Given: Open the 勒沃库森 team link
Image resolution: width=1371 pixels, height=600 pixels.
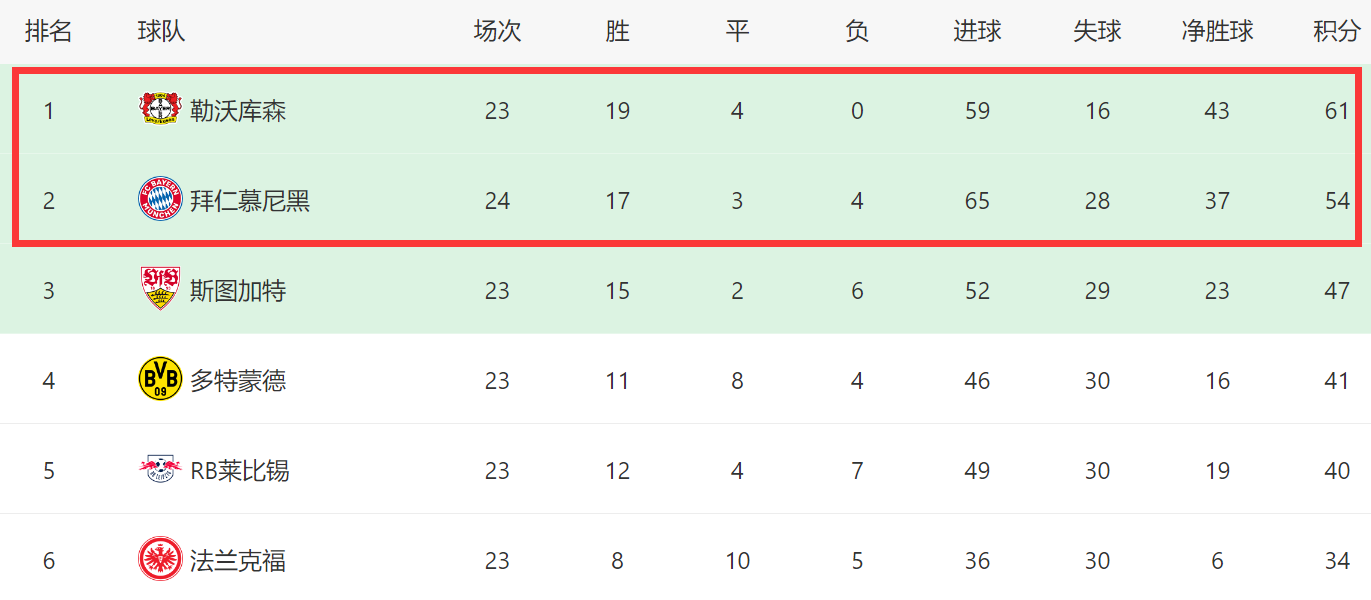Looking at the screenshot, I should pyautogui.click(x=238, y=110).
